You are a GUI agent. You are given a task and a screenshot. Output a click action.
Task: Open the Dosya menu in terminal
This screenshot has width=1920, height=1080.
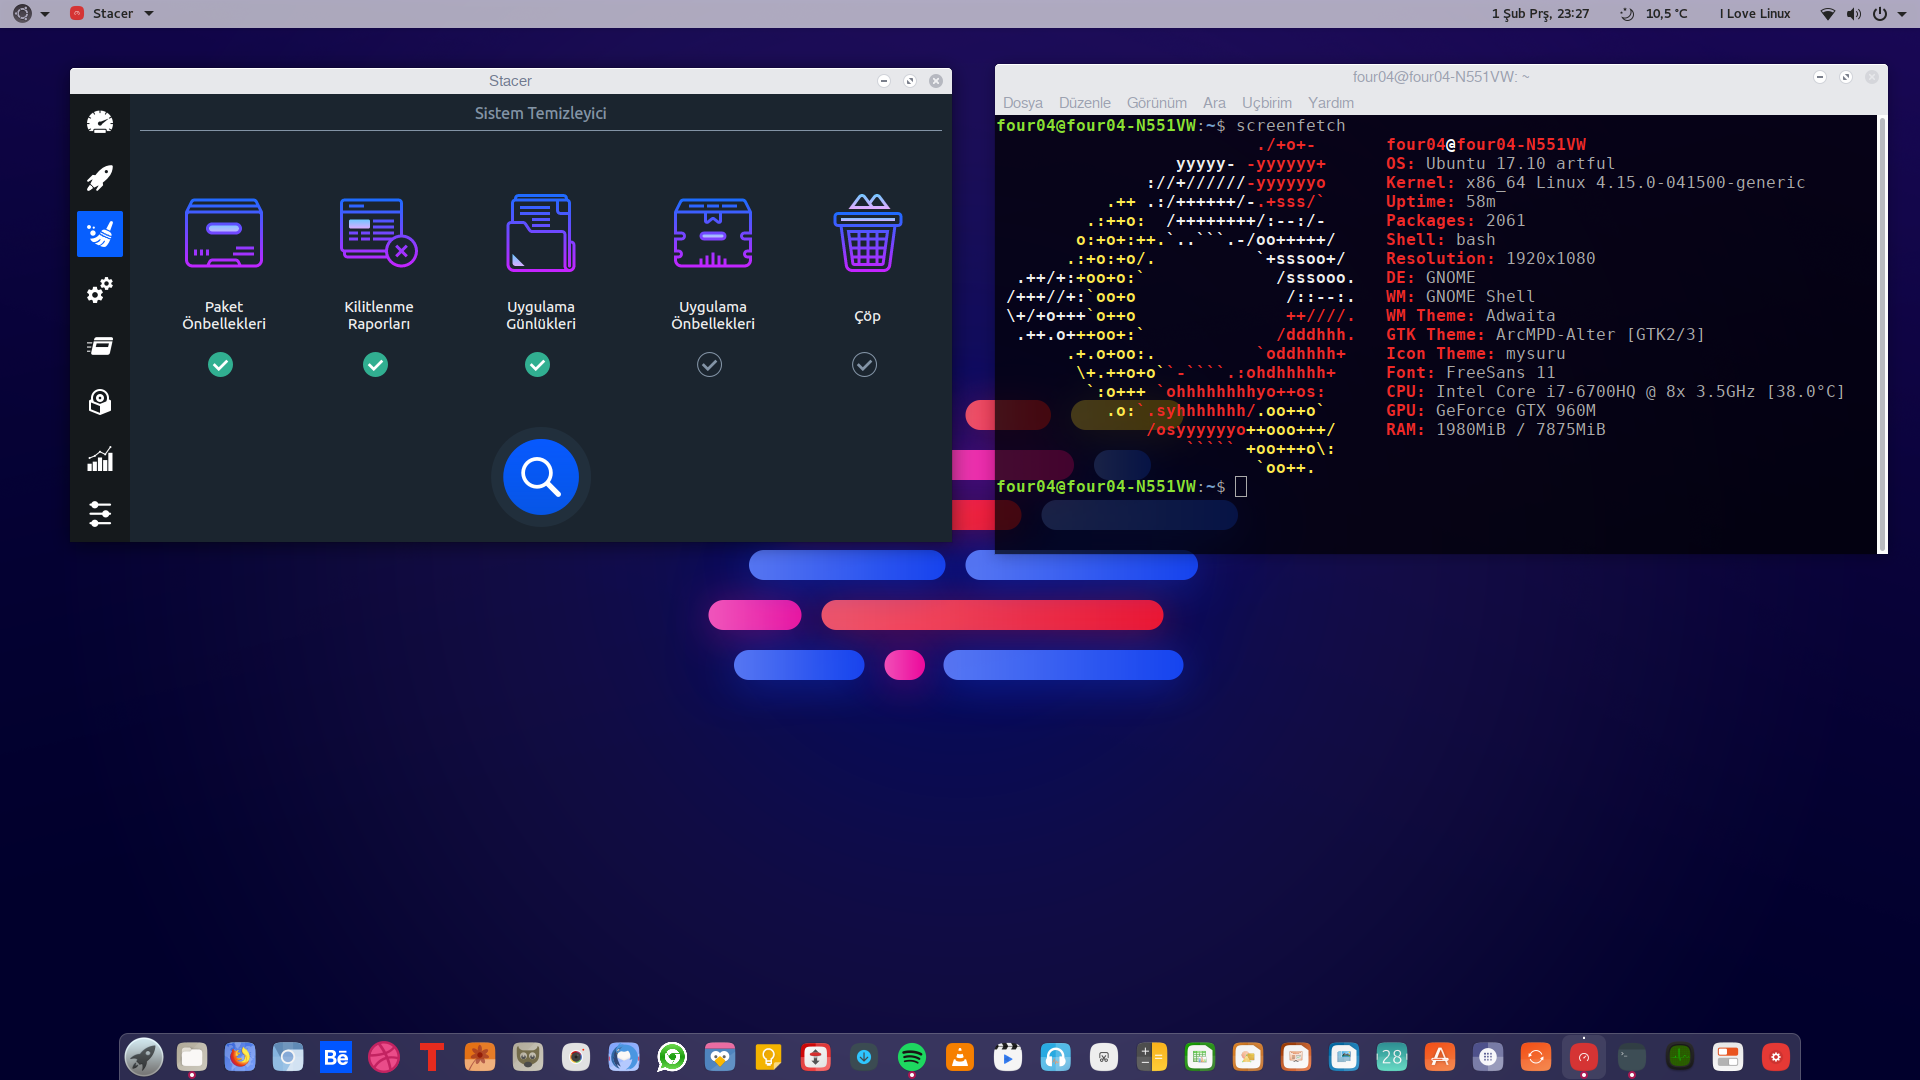click(1022, 103)
